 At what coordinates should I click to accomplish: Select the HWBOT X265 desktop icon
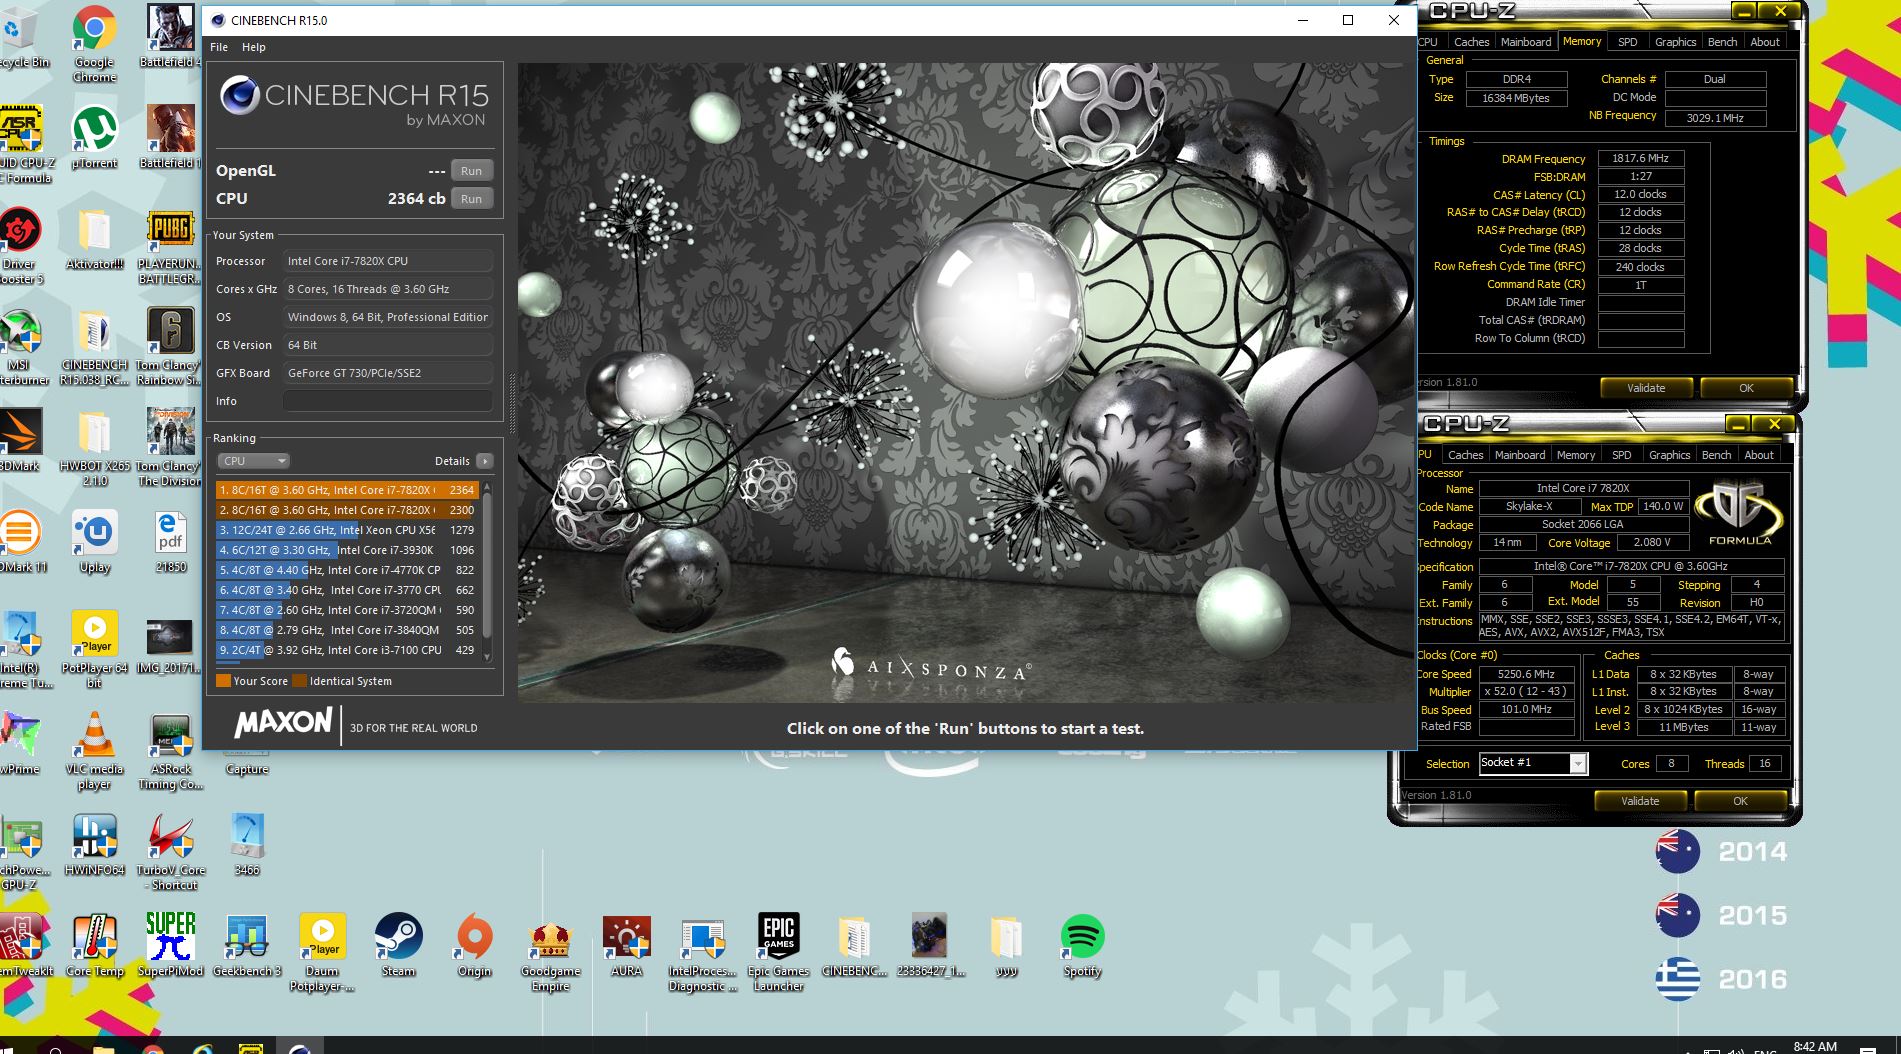point(94,447)
